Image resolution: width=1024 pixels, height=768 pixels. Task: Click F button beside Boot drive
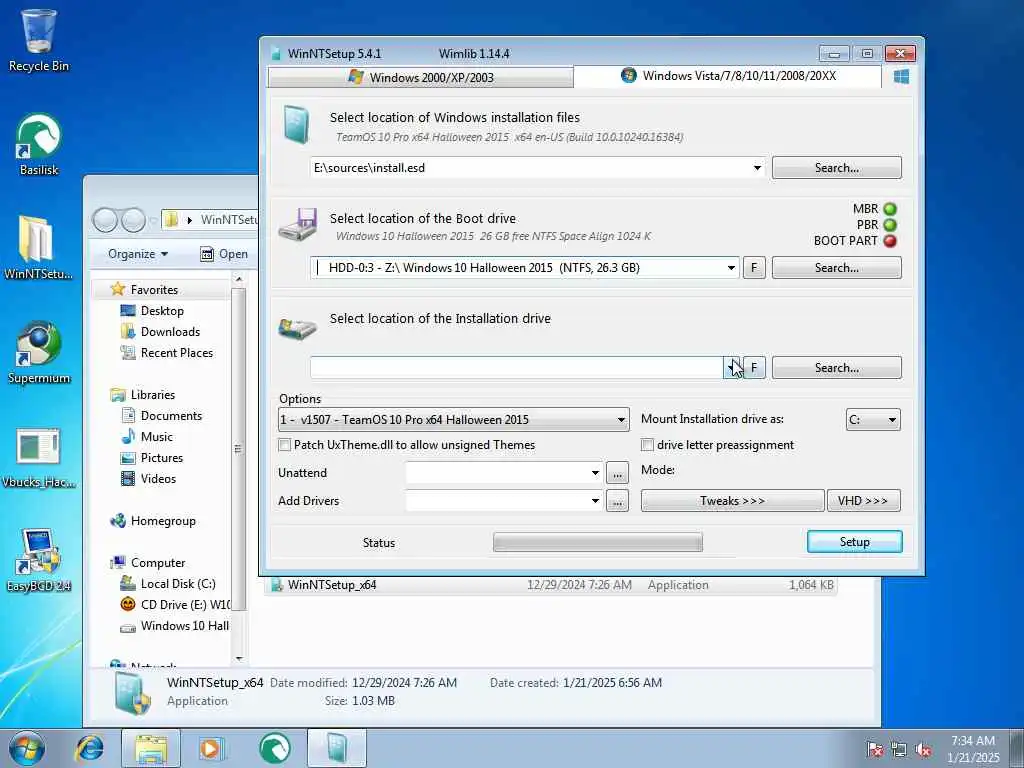[x=754, y=268]
